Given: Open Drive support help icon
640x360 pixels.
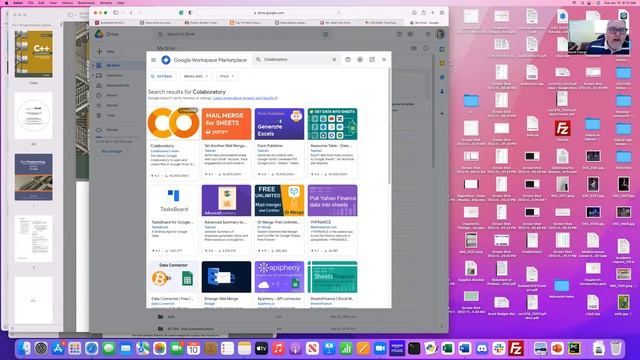Looking at the screenshot, I should pos(399,34).
